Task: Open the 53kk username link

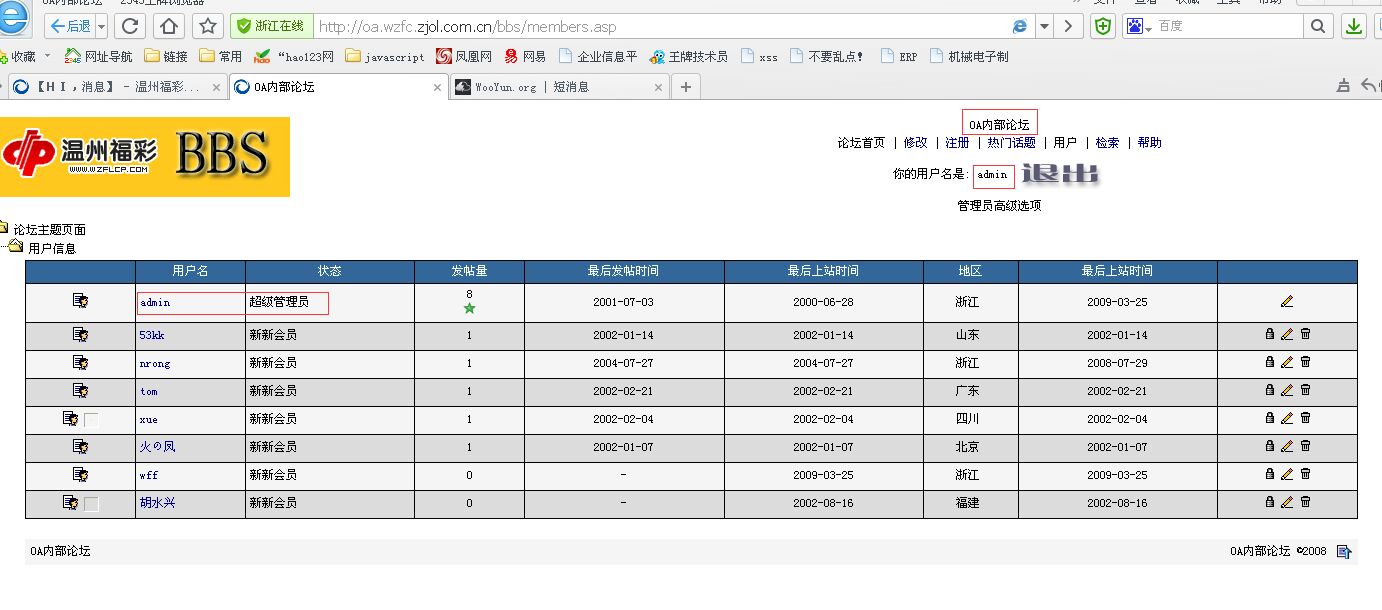Action: (152, 335)
